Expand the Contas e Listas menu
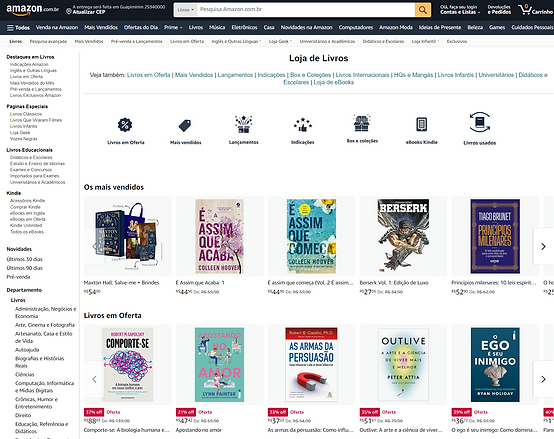The height and width of the screenshot is (439, 554). click(460, 10)
